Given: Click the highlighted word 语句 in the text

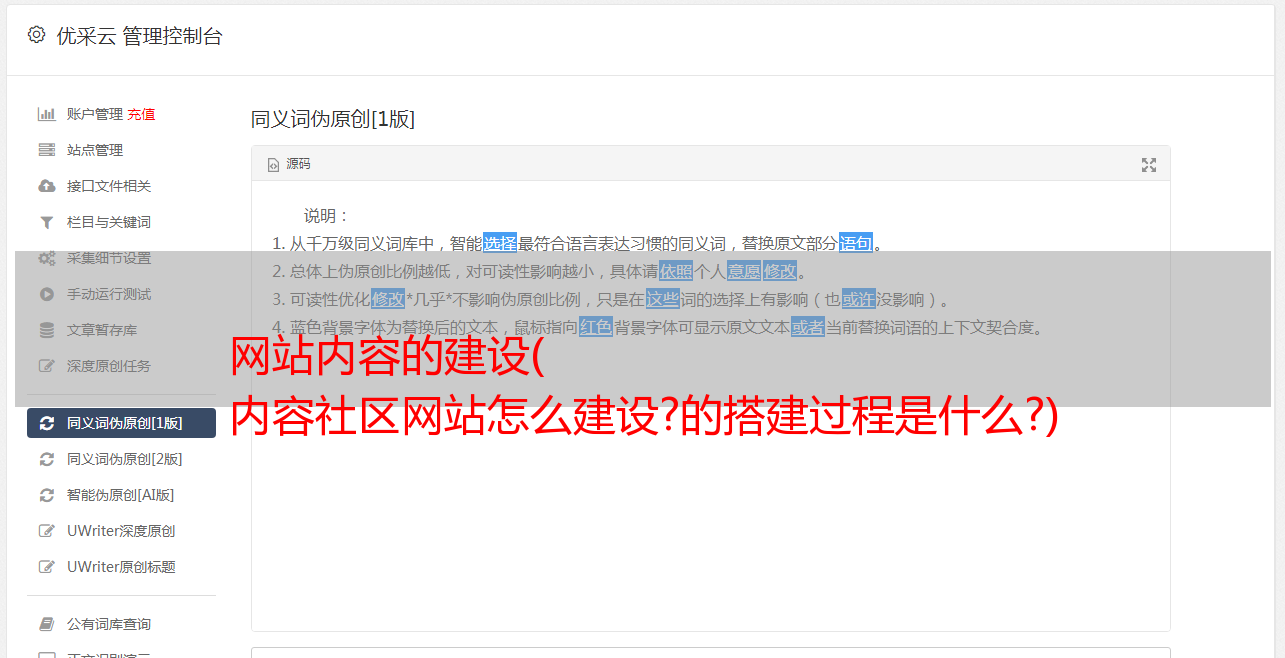Looking at the screenshot, I should [856, 243].
